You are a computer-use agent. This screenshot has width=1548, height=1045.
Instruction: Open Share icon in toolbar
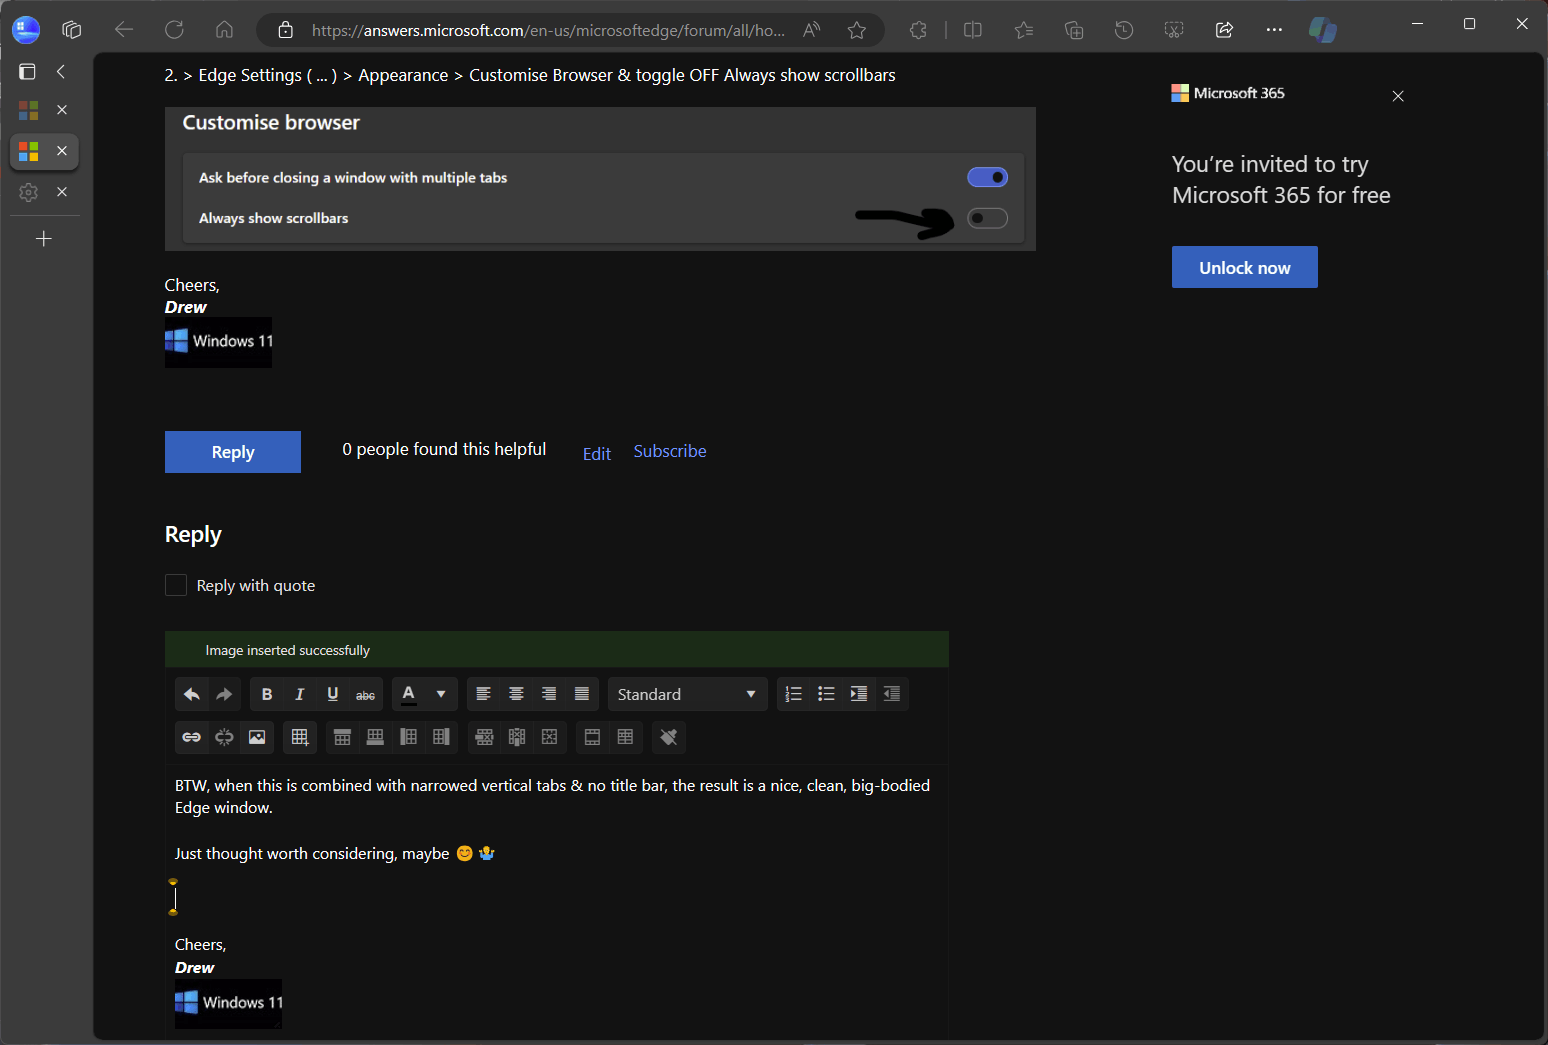(x=1224, y=30)
